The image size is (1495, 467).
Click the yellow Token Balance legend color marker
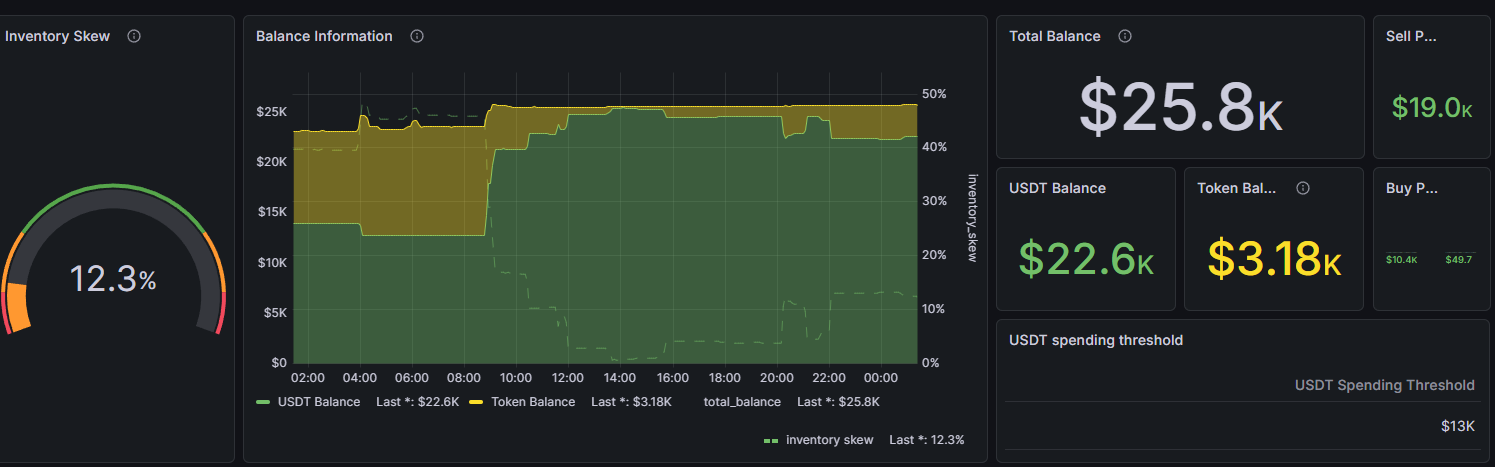[476, 402]
